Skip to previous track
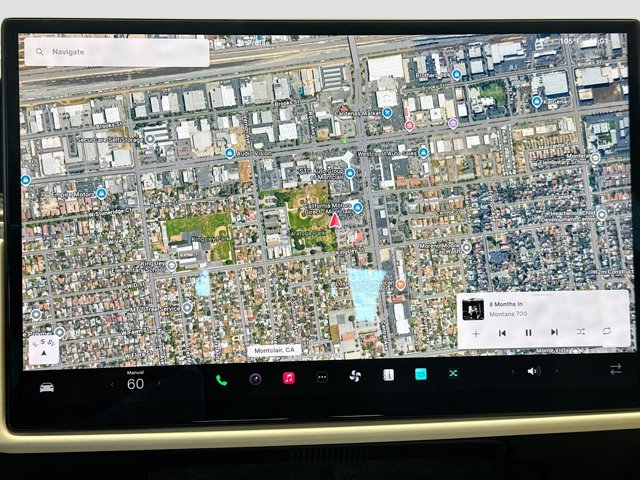This screenshot has height=480, width=640. pyautogui.click(x=502, y=333)
